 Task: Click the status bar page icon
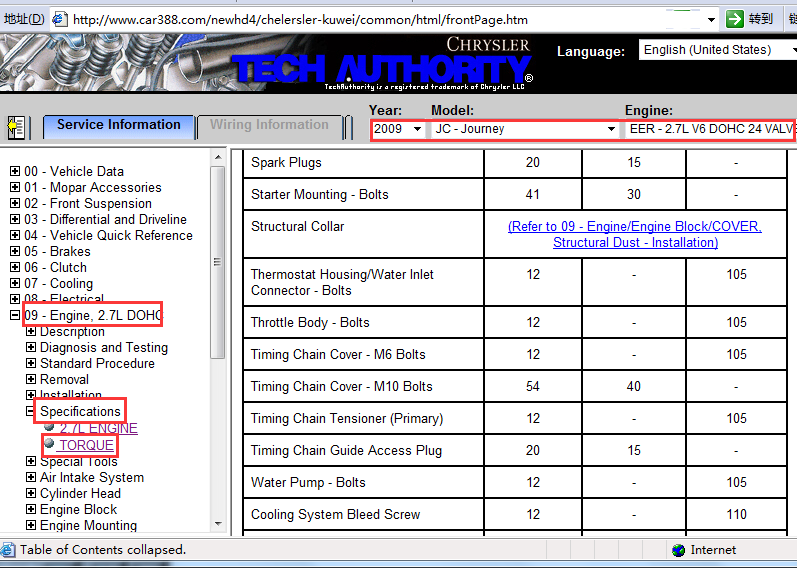coord(8,550)
